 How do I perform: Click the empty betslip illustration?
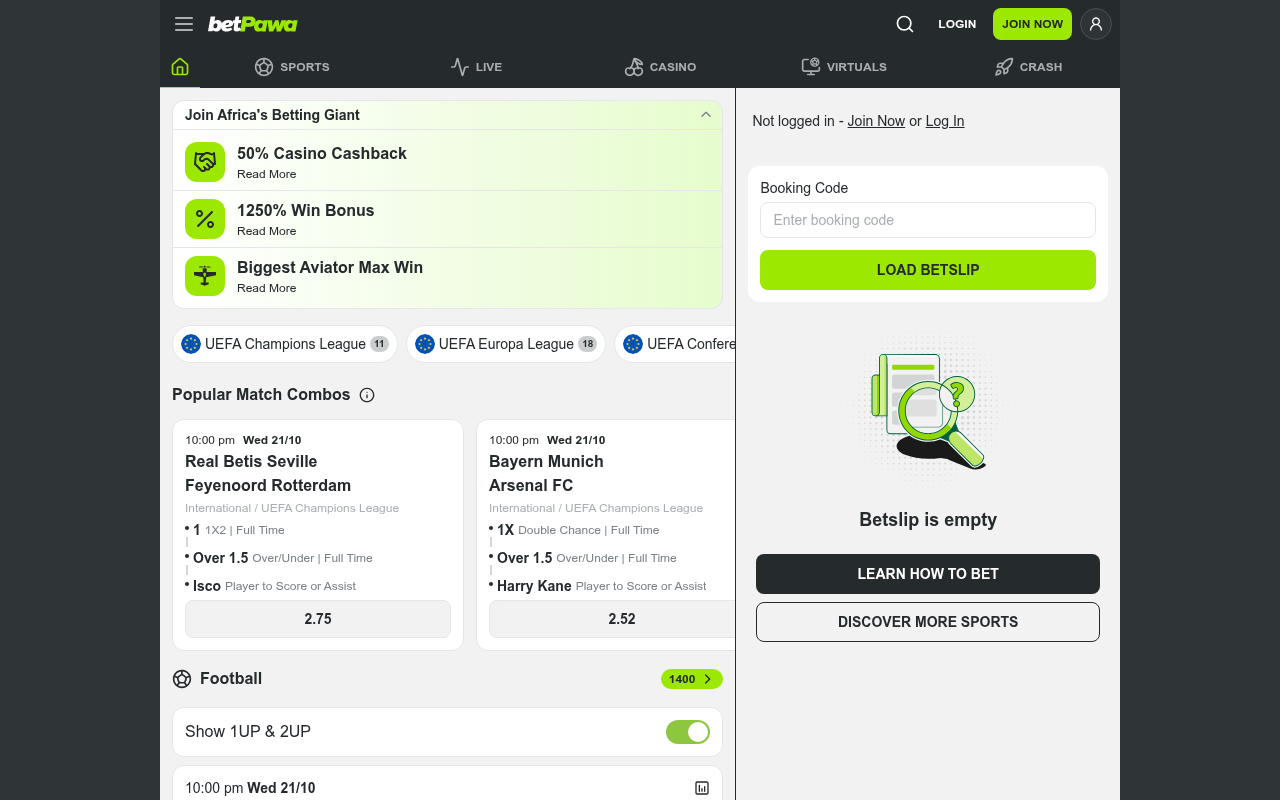coord(927,410)
